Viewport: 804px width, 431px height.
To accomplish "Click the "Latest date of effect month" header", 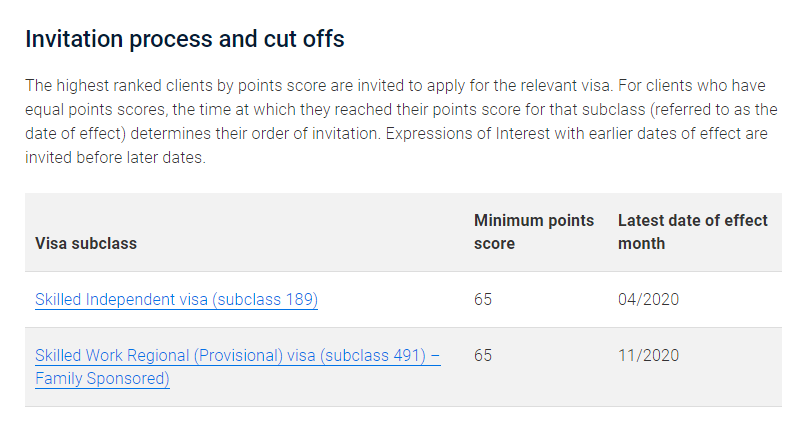I will (x=692, y=232).
